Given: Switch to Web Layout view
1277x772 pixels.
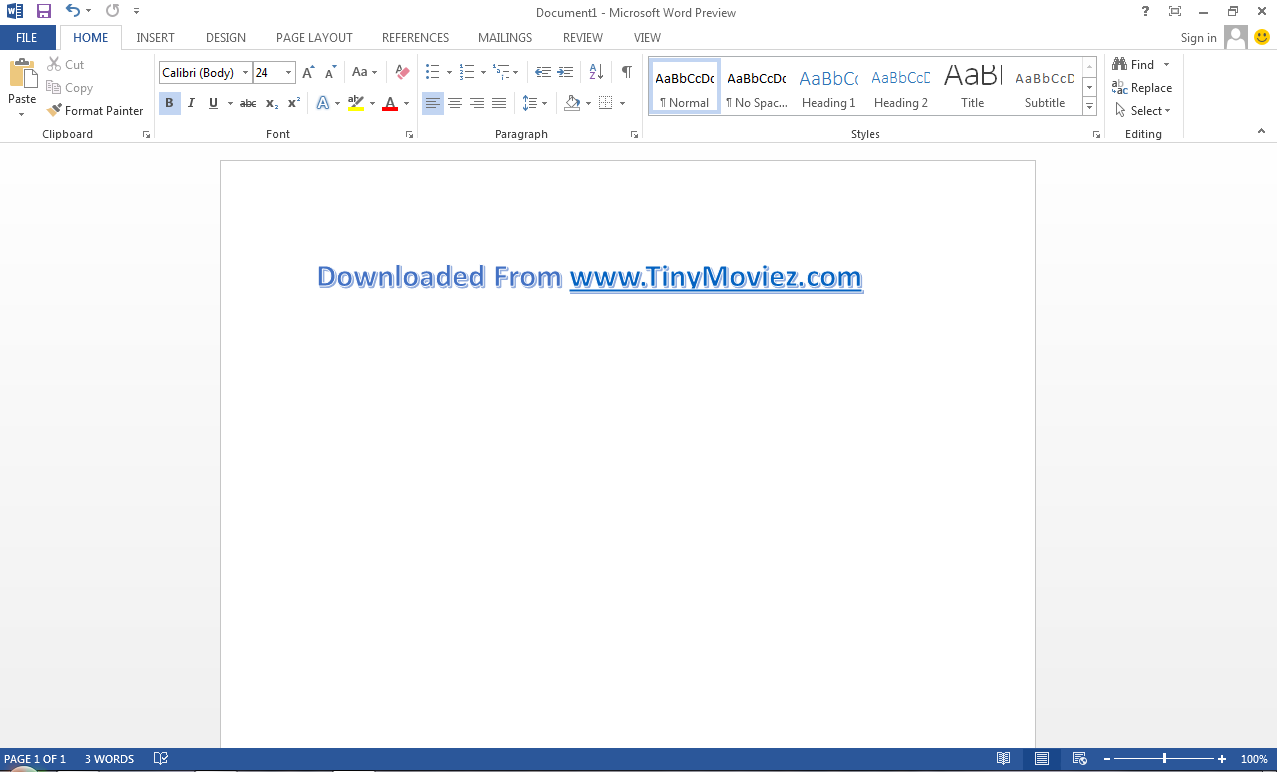Looking at the screenshot, I should coord(1080,759).
